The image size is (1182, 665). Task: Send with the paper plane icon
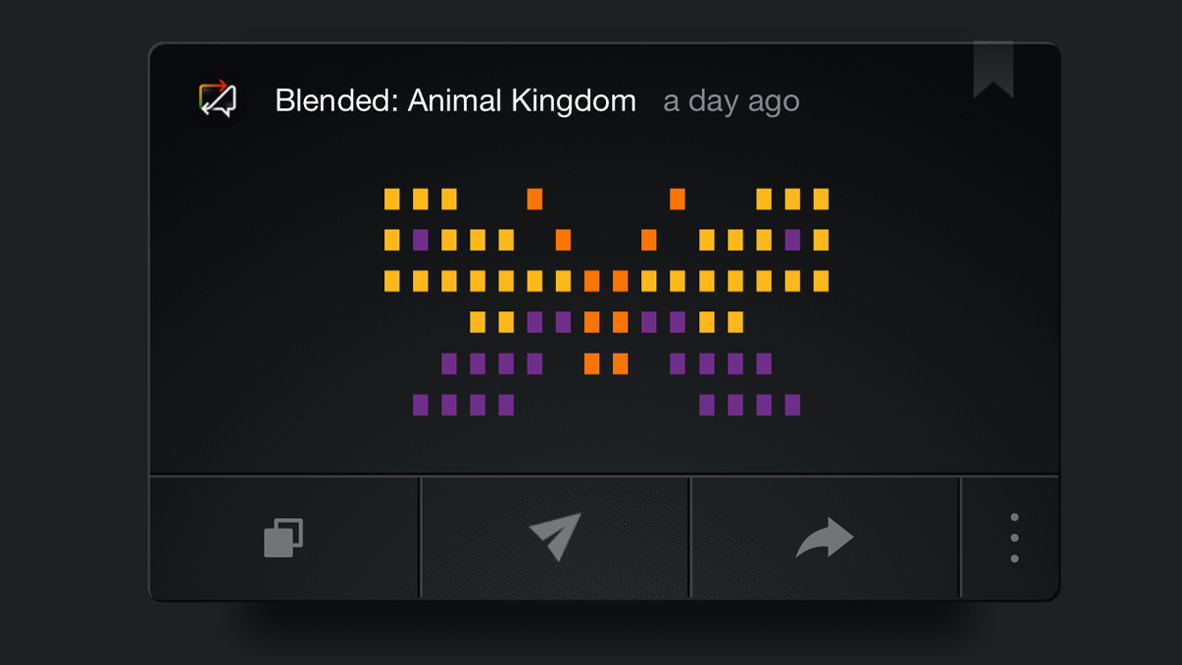click(x=555, y=537)
